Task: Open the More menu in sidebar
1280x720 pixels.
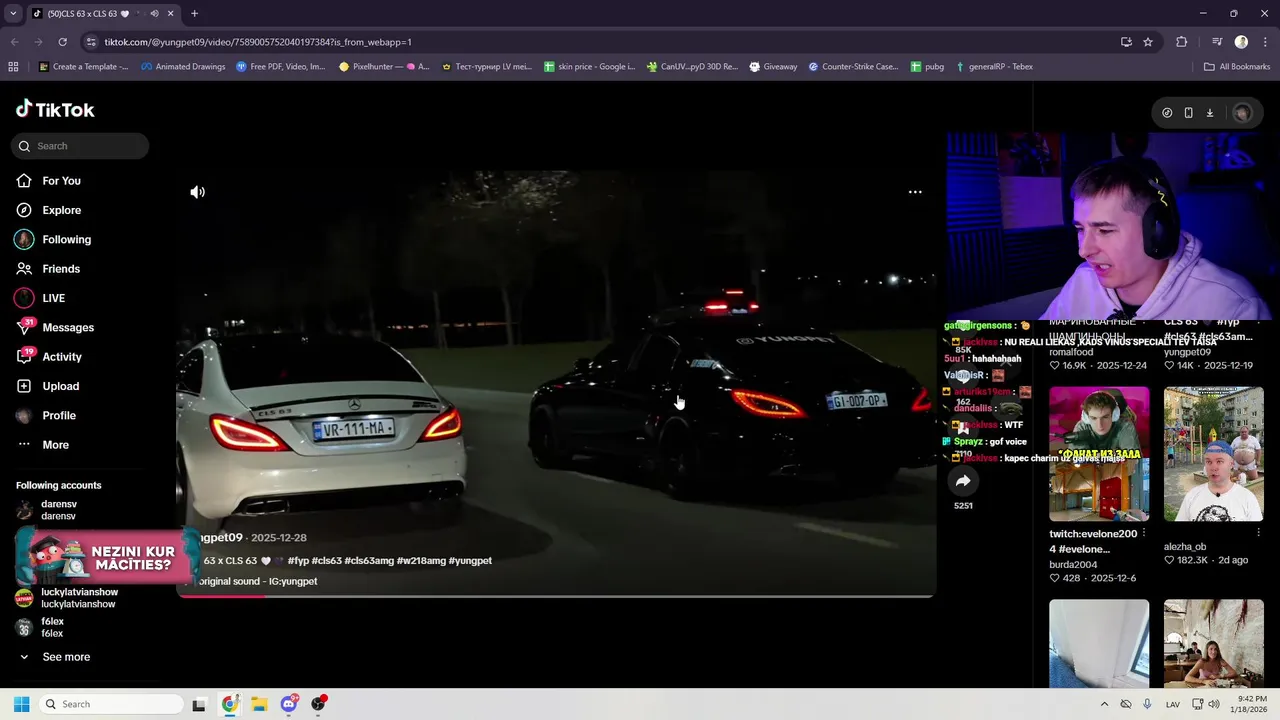Action: pos(42,444)
